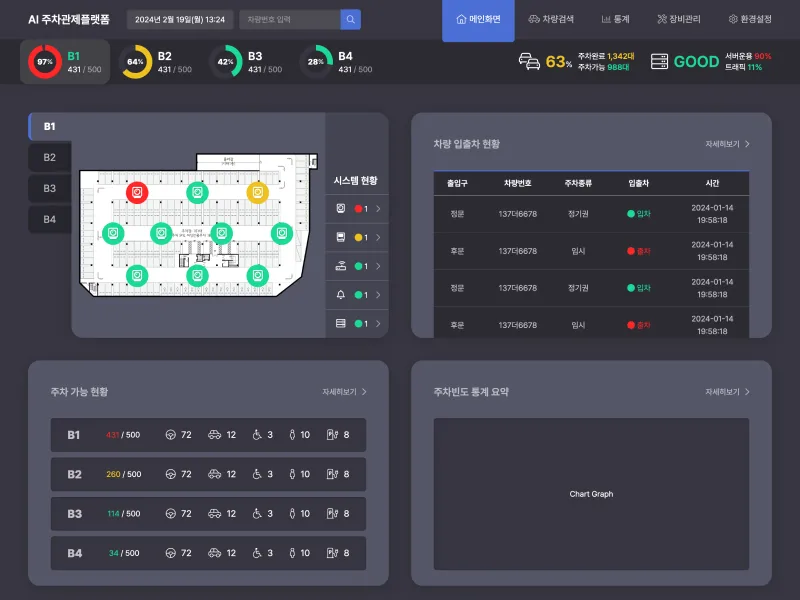Viewport: 800px width, 600px height.
Task: Open the 차량검색 menu
Action: click(x=551, y=19)
